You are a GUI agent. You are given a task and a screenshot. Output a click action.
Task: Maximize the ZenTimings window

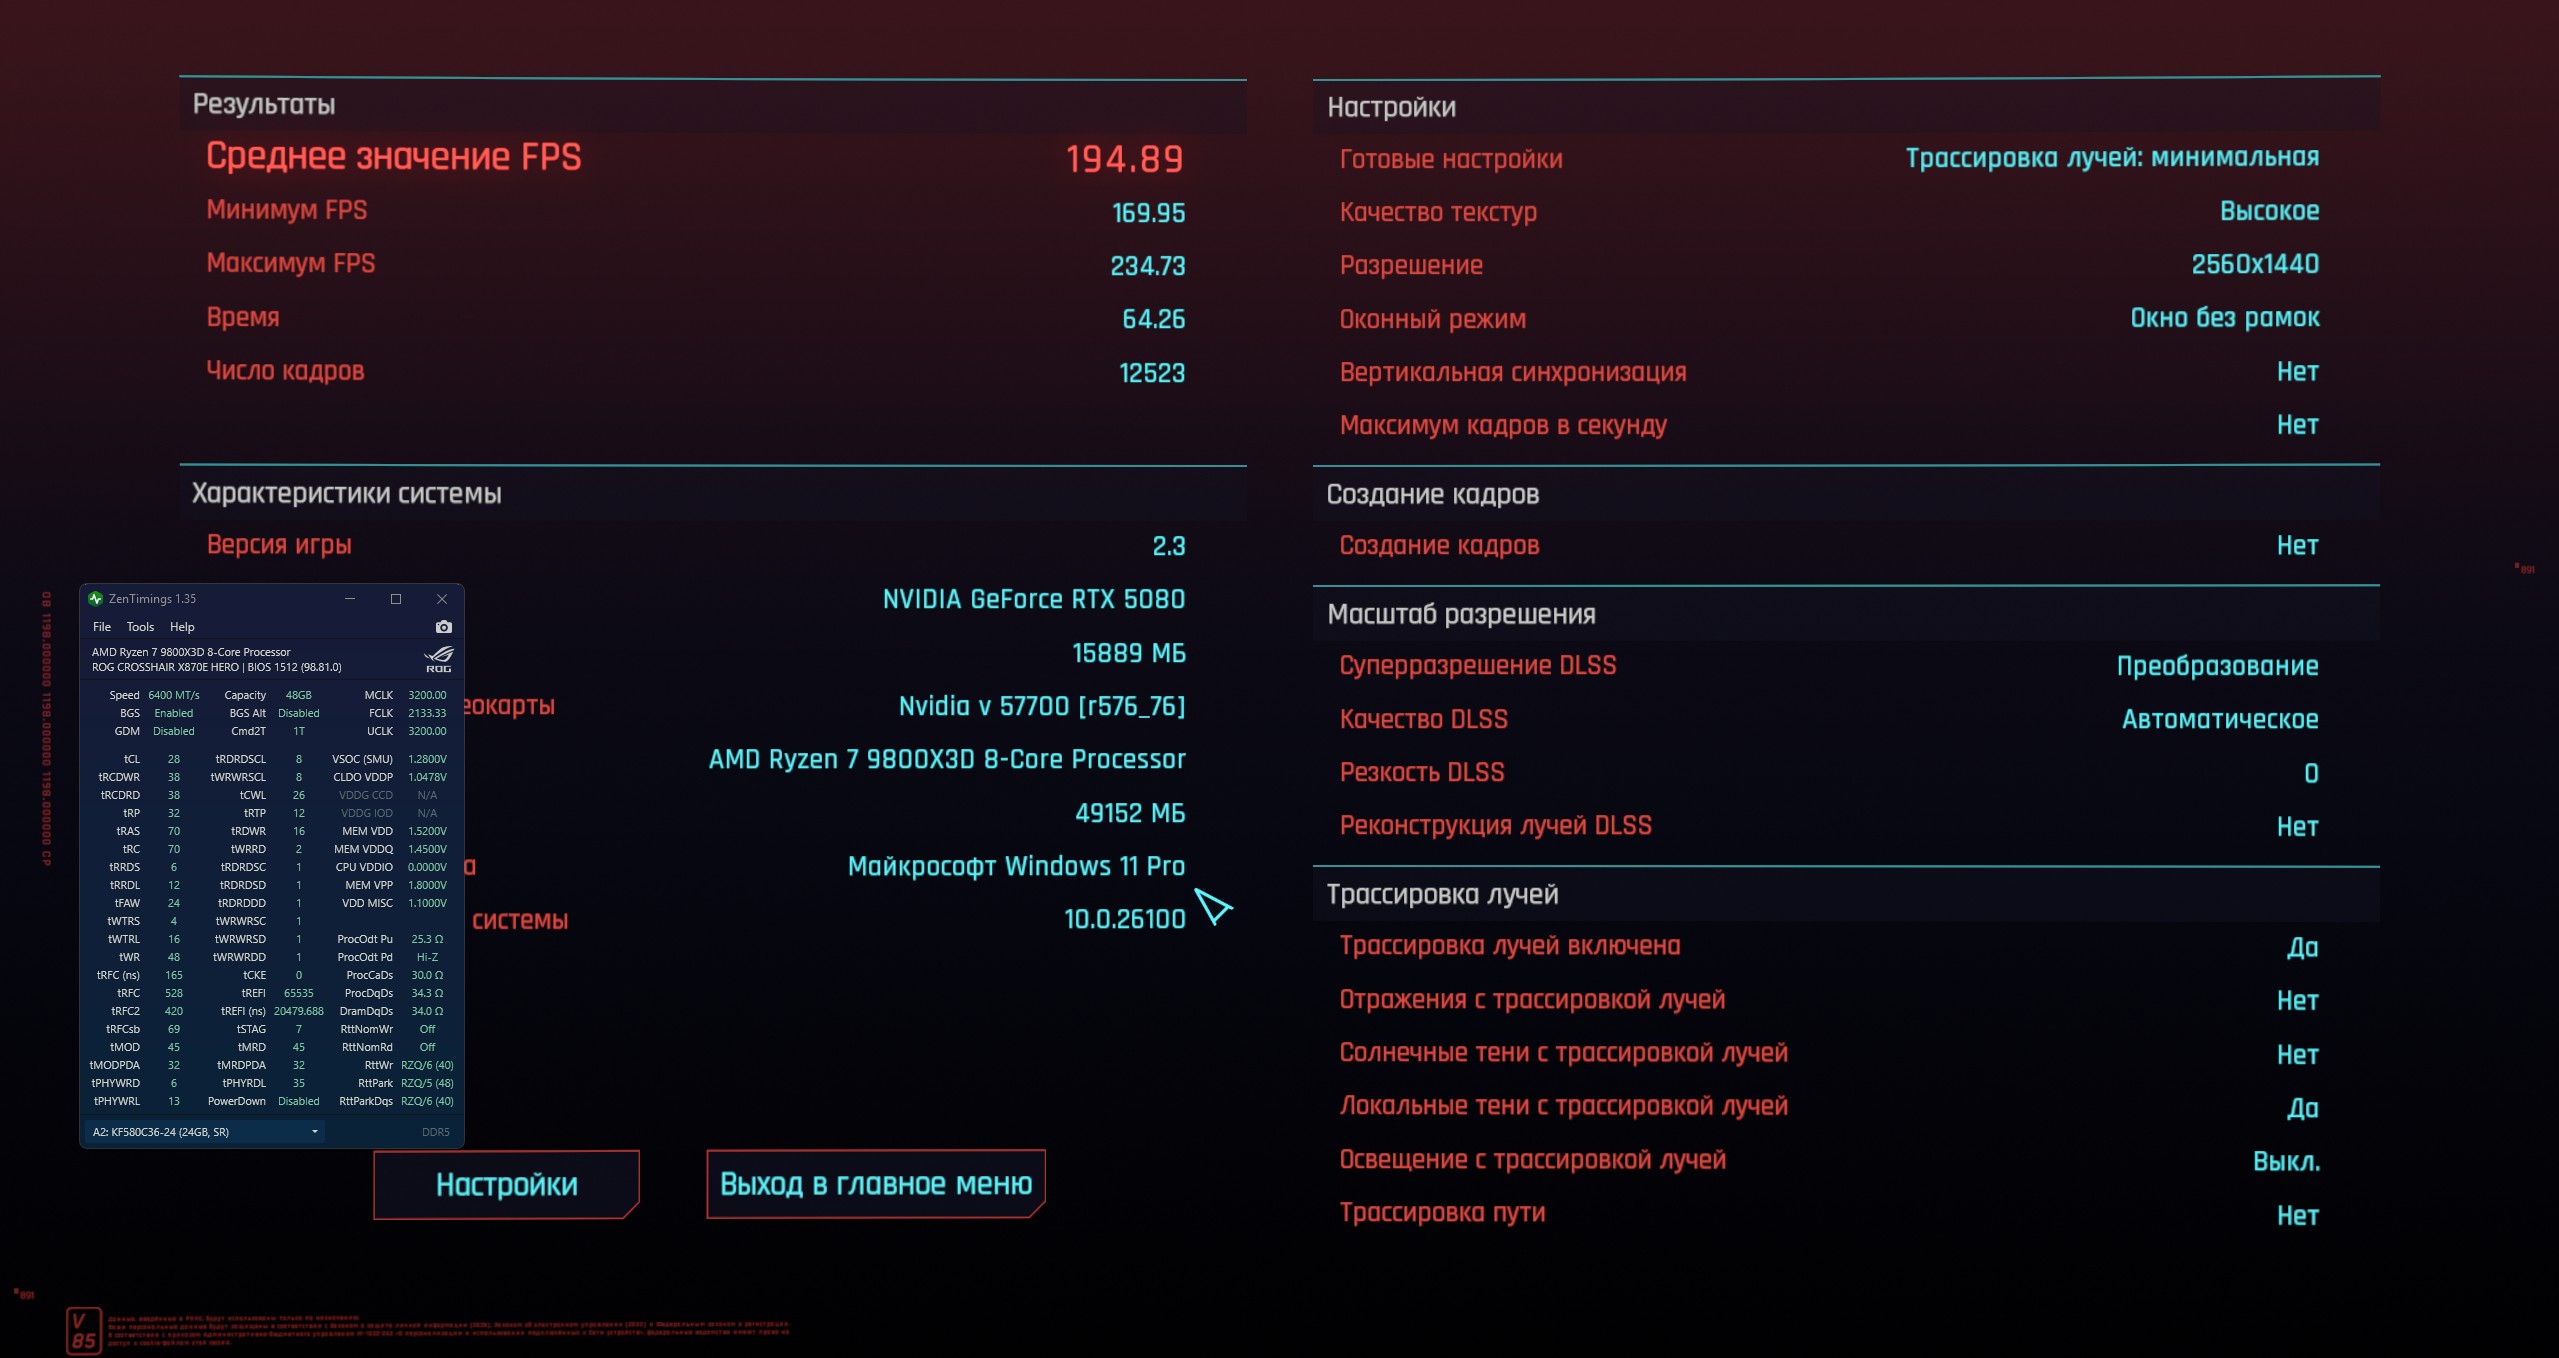point(396,599)
